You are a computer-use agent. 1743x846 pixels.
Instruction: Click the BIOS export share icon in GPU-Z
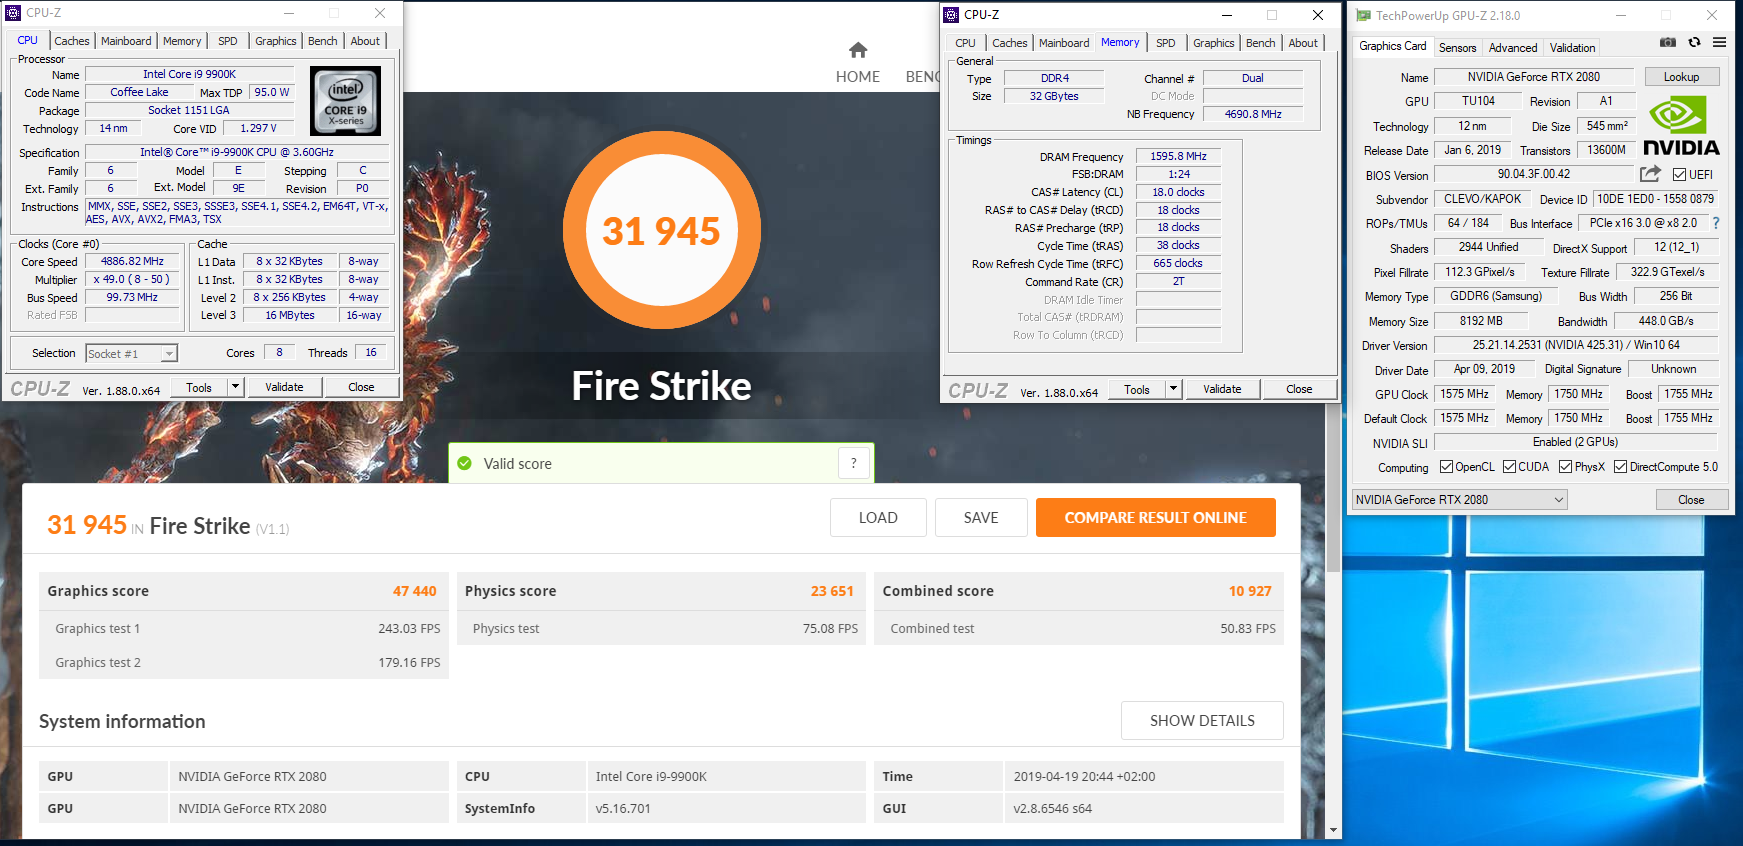point(1650,174)
